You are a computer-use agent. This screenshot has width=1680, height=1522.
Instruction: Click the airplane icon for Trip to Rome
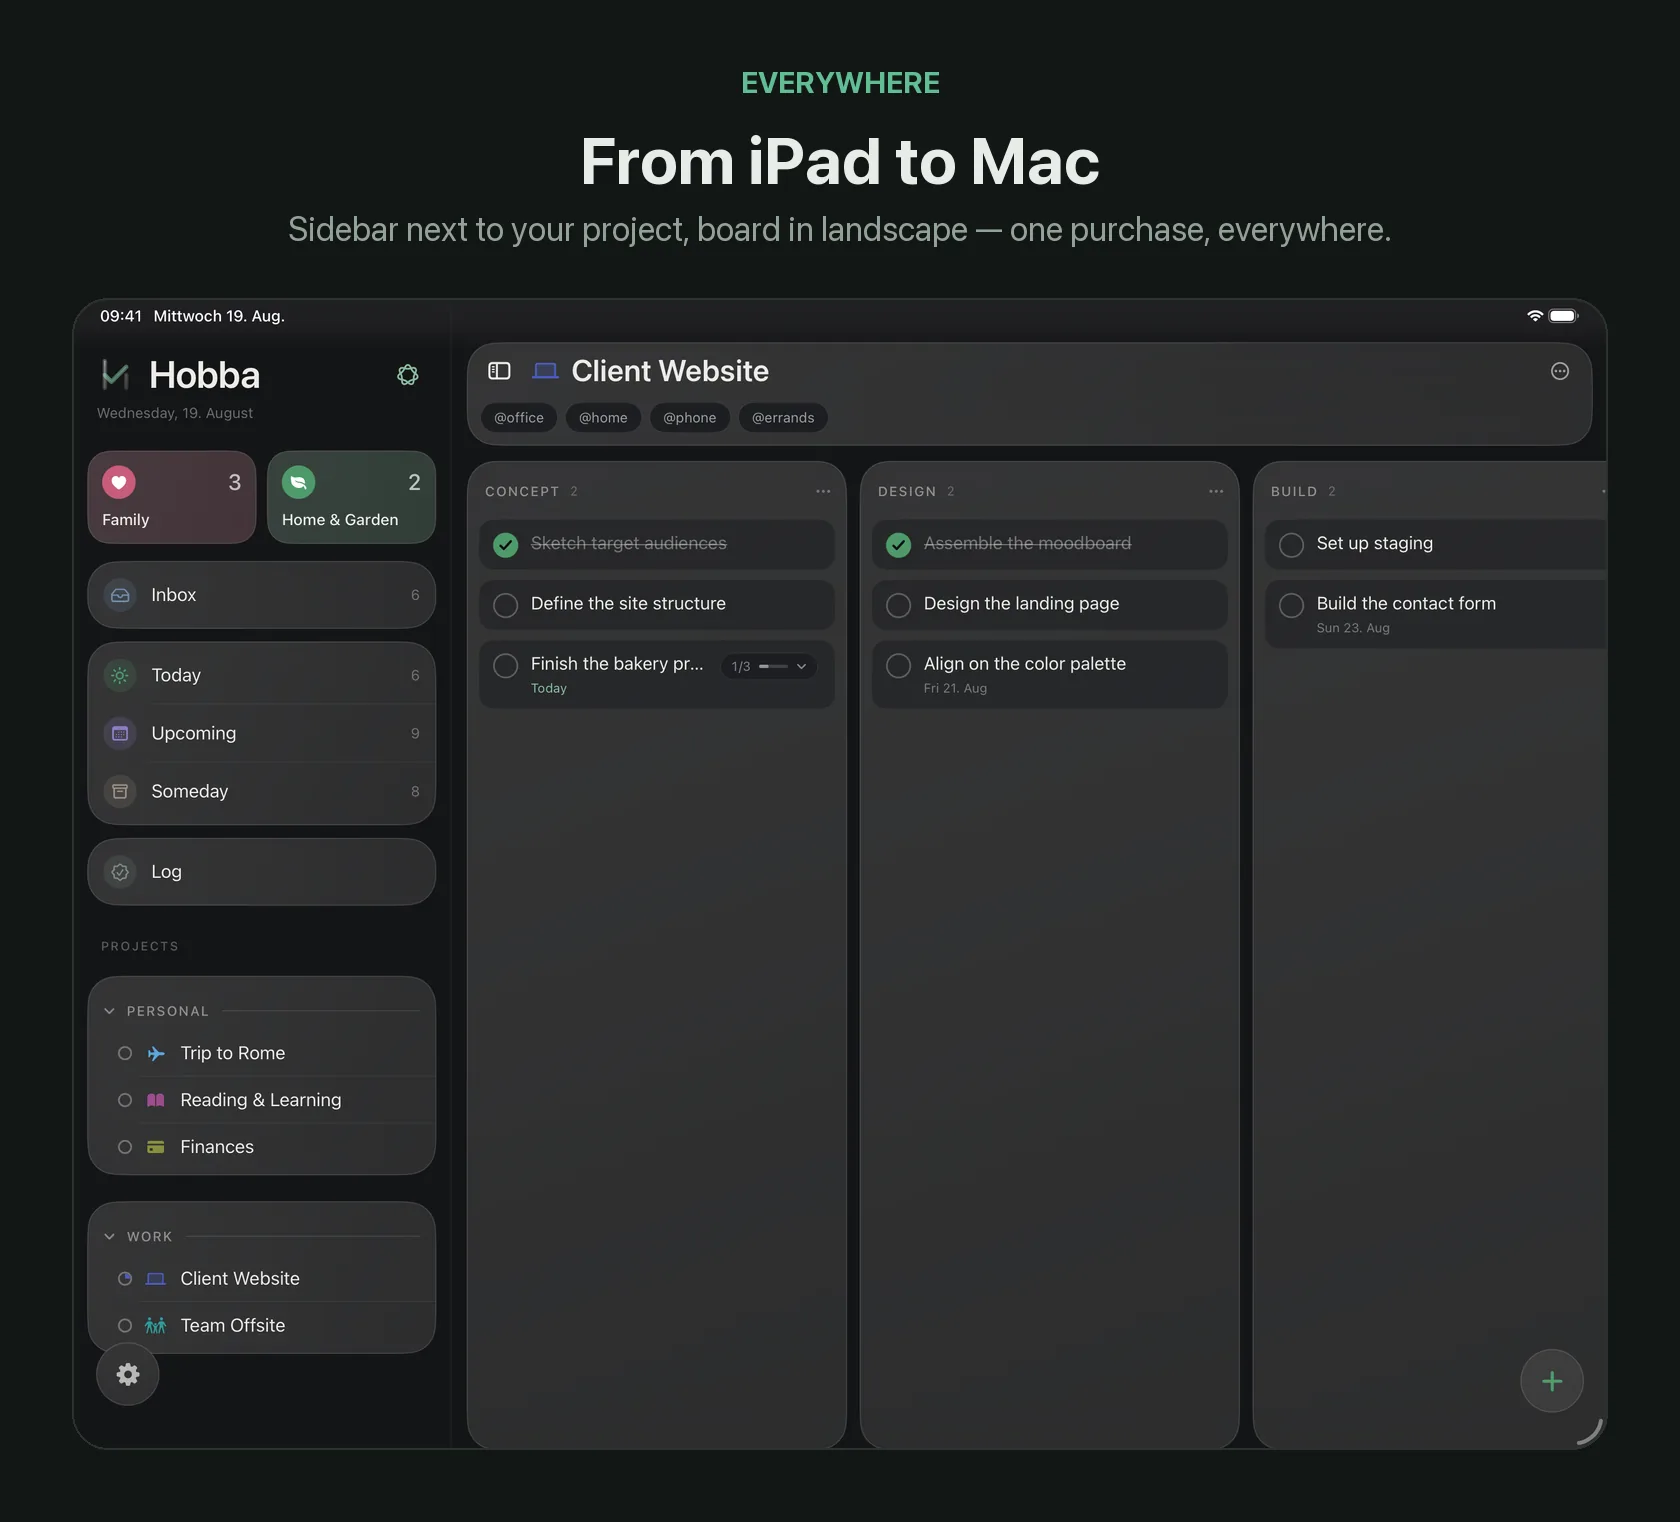pyautogui.click(x=156, y=1053)
